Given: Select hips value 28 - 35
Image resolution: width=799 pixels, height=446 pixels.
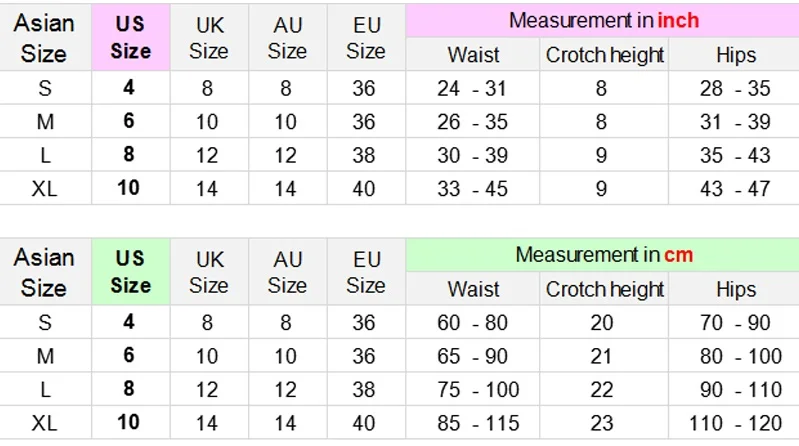Looking at the screenshot, I should [735, 88].
